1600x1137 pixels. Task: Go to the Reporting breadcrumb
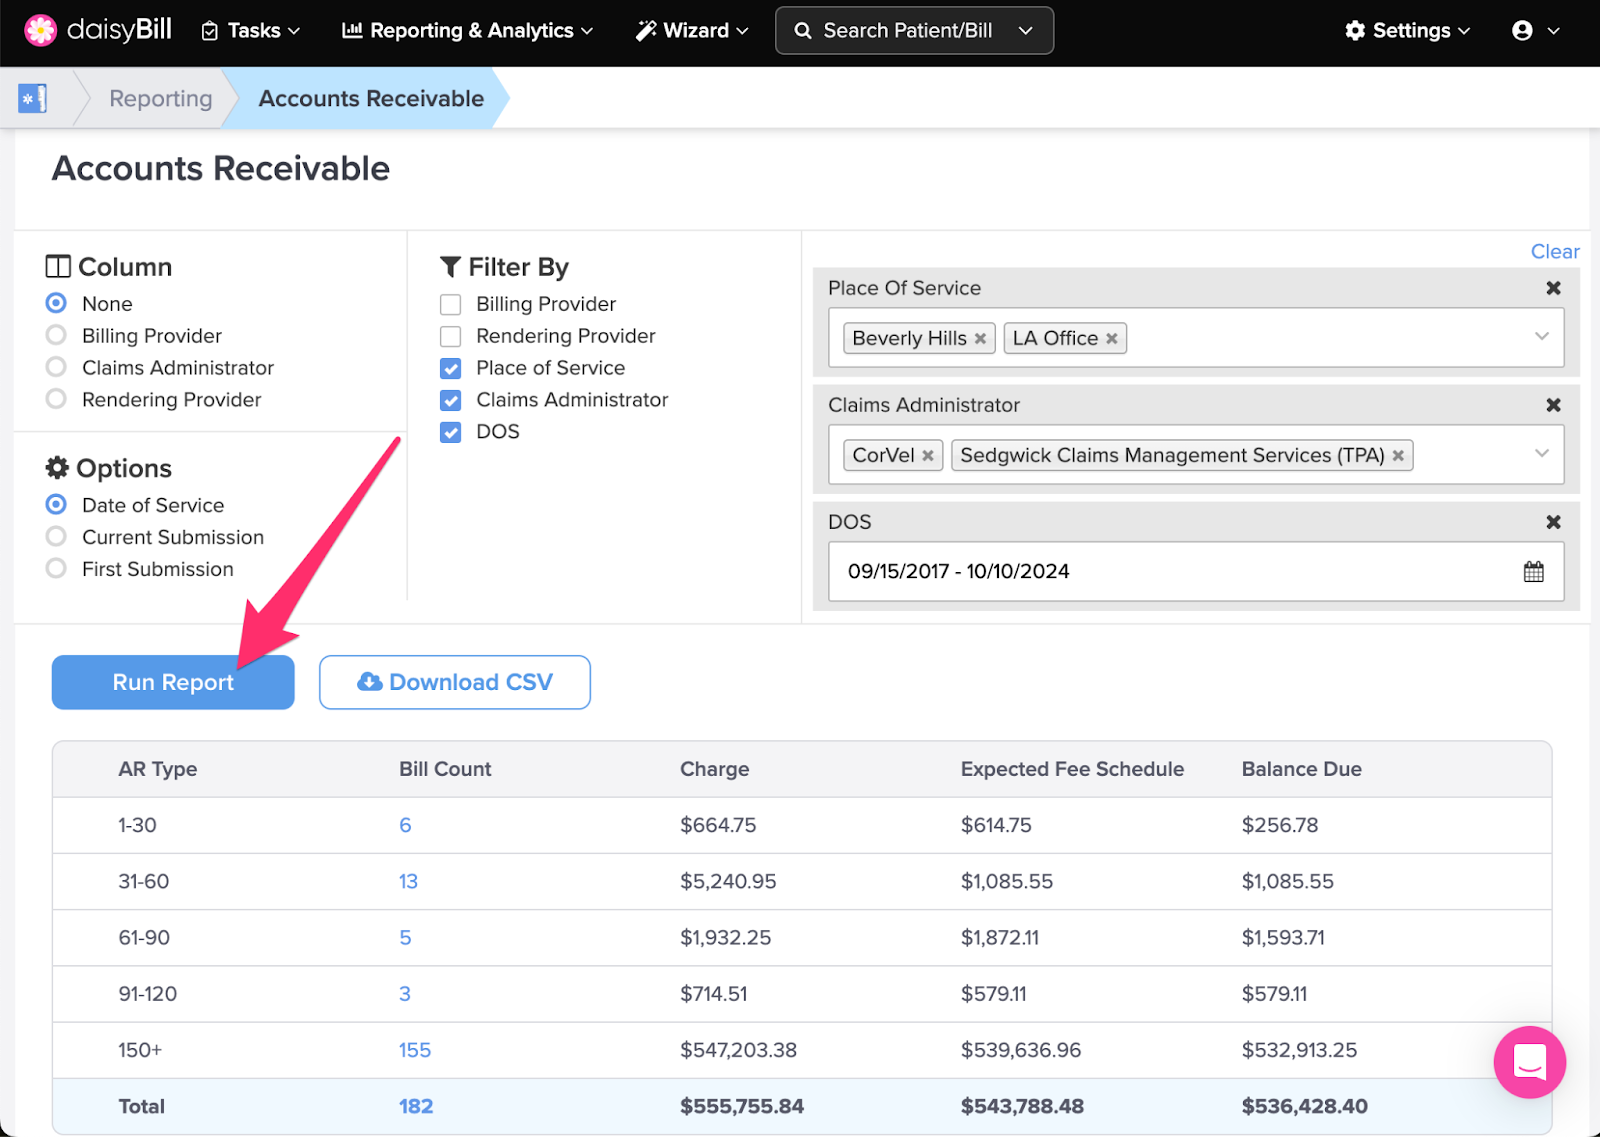pyautogui.click(x=161, y=99)
